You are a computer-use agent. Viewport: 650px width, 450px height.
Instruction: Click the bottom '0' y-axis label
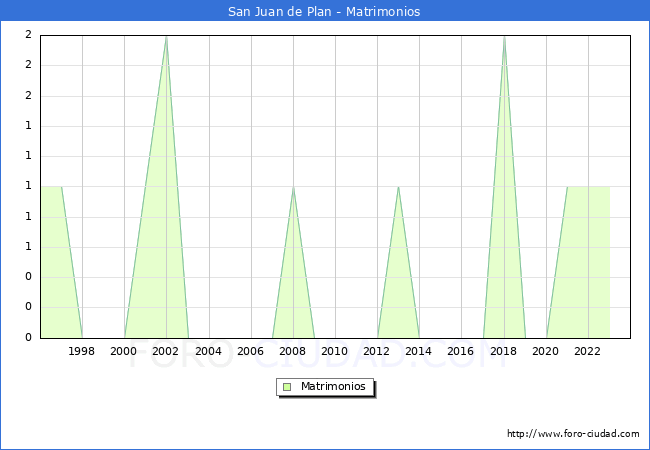pos(28,337)
